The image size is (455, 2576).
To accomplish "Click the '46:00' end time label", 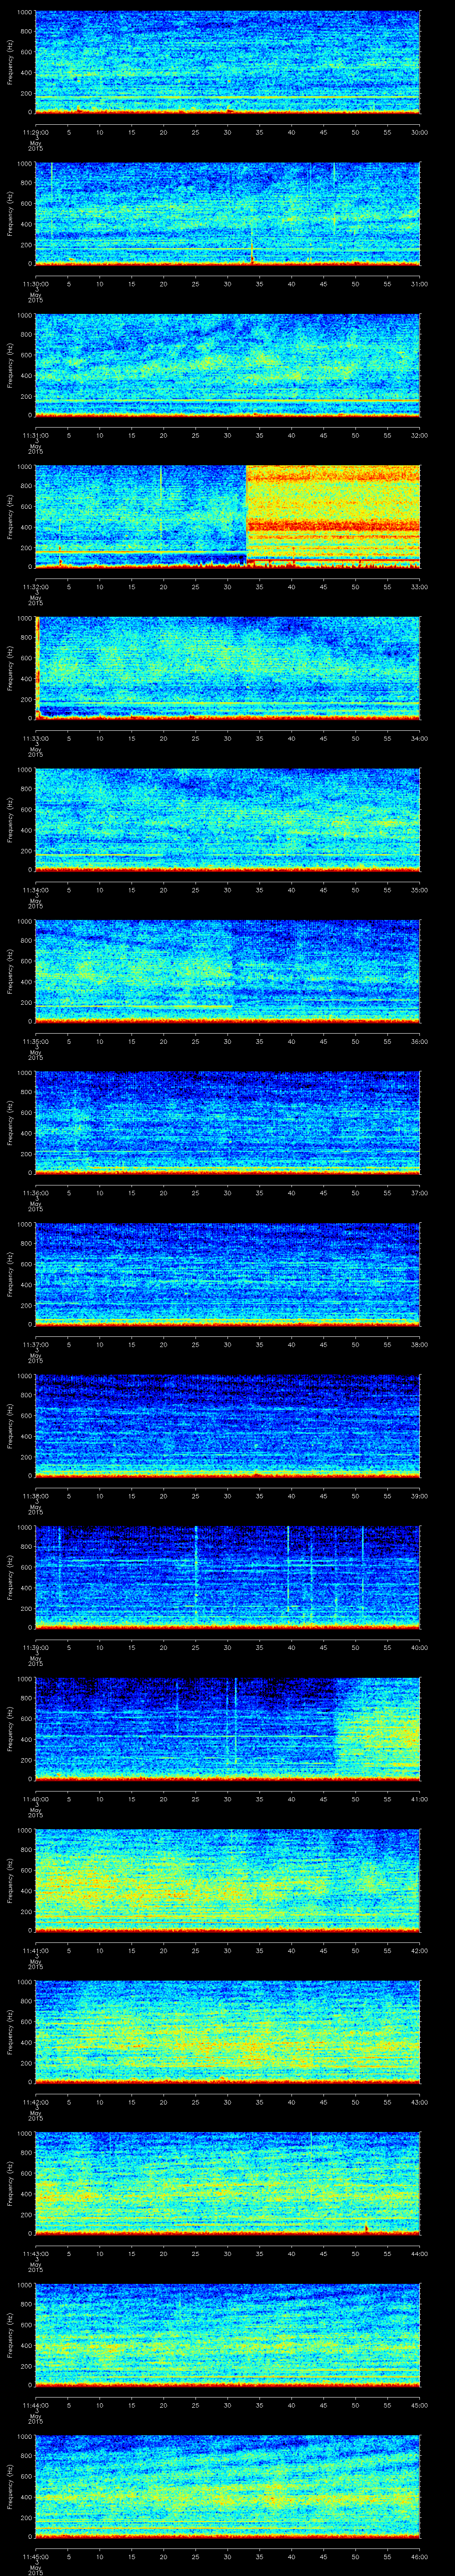I will pos(419,2556).
